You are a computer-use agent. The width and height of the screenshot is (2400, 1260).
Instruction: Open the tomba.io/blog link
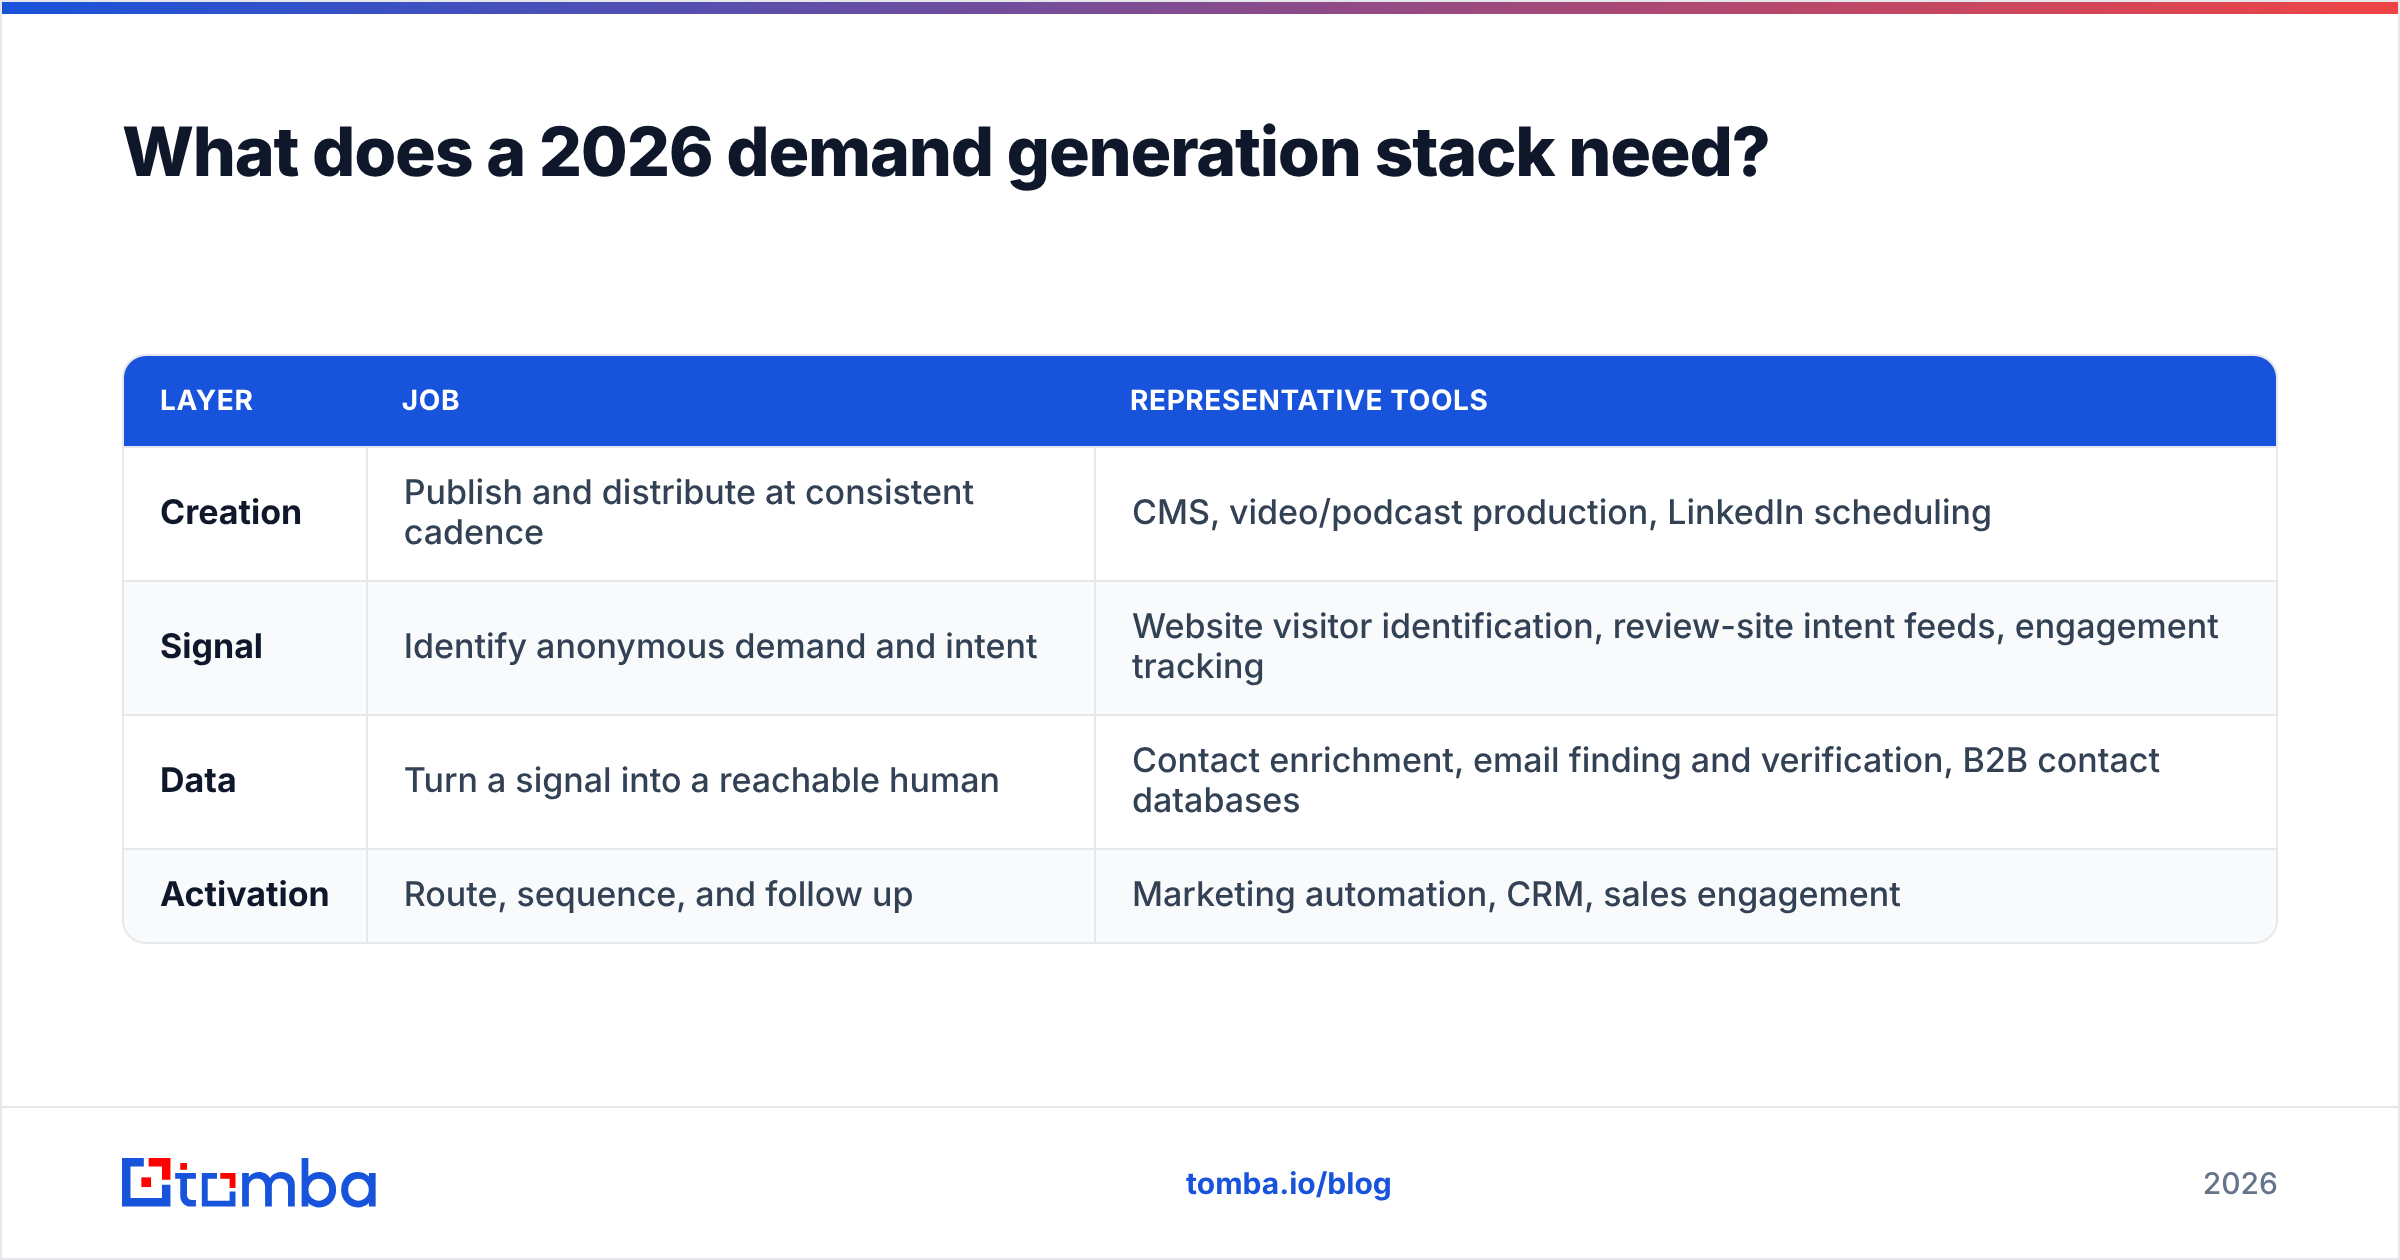[x=1288, y=1184]
